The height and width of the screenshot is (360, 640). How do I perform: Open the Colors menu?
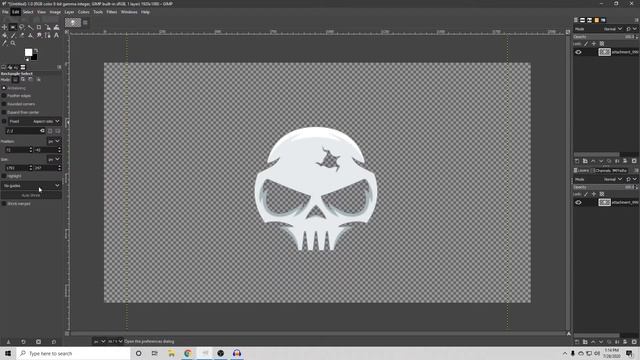pos(84,12)
